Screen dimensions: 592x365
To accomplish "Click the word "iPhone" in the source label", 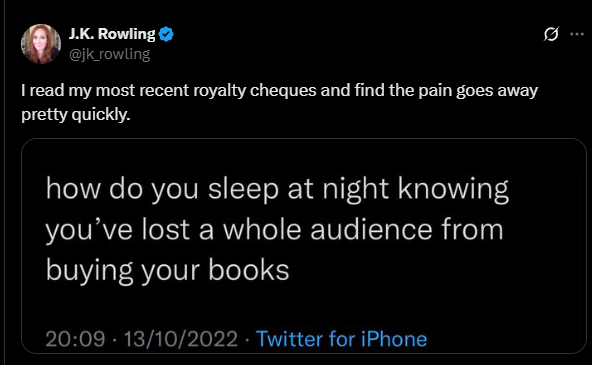I will (x=394, y=339).
